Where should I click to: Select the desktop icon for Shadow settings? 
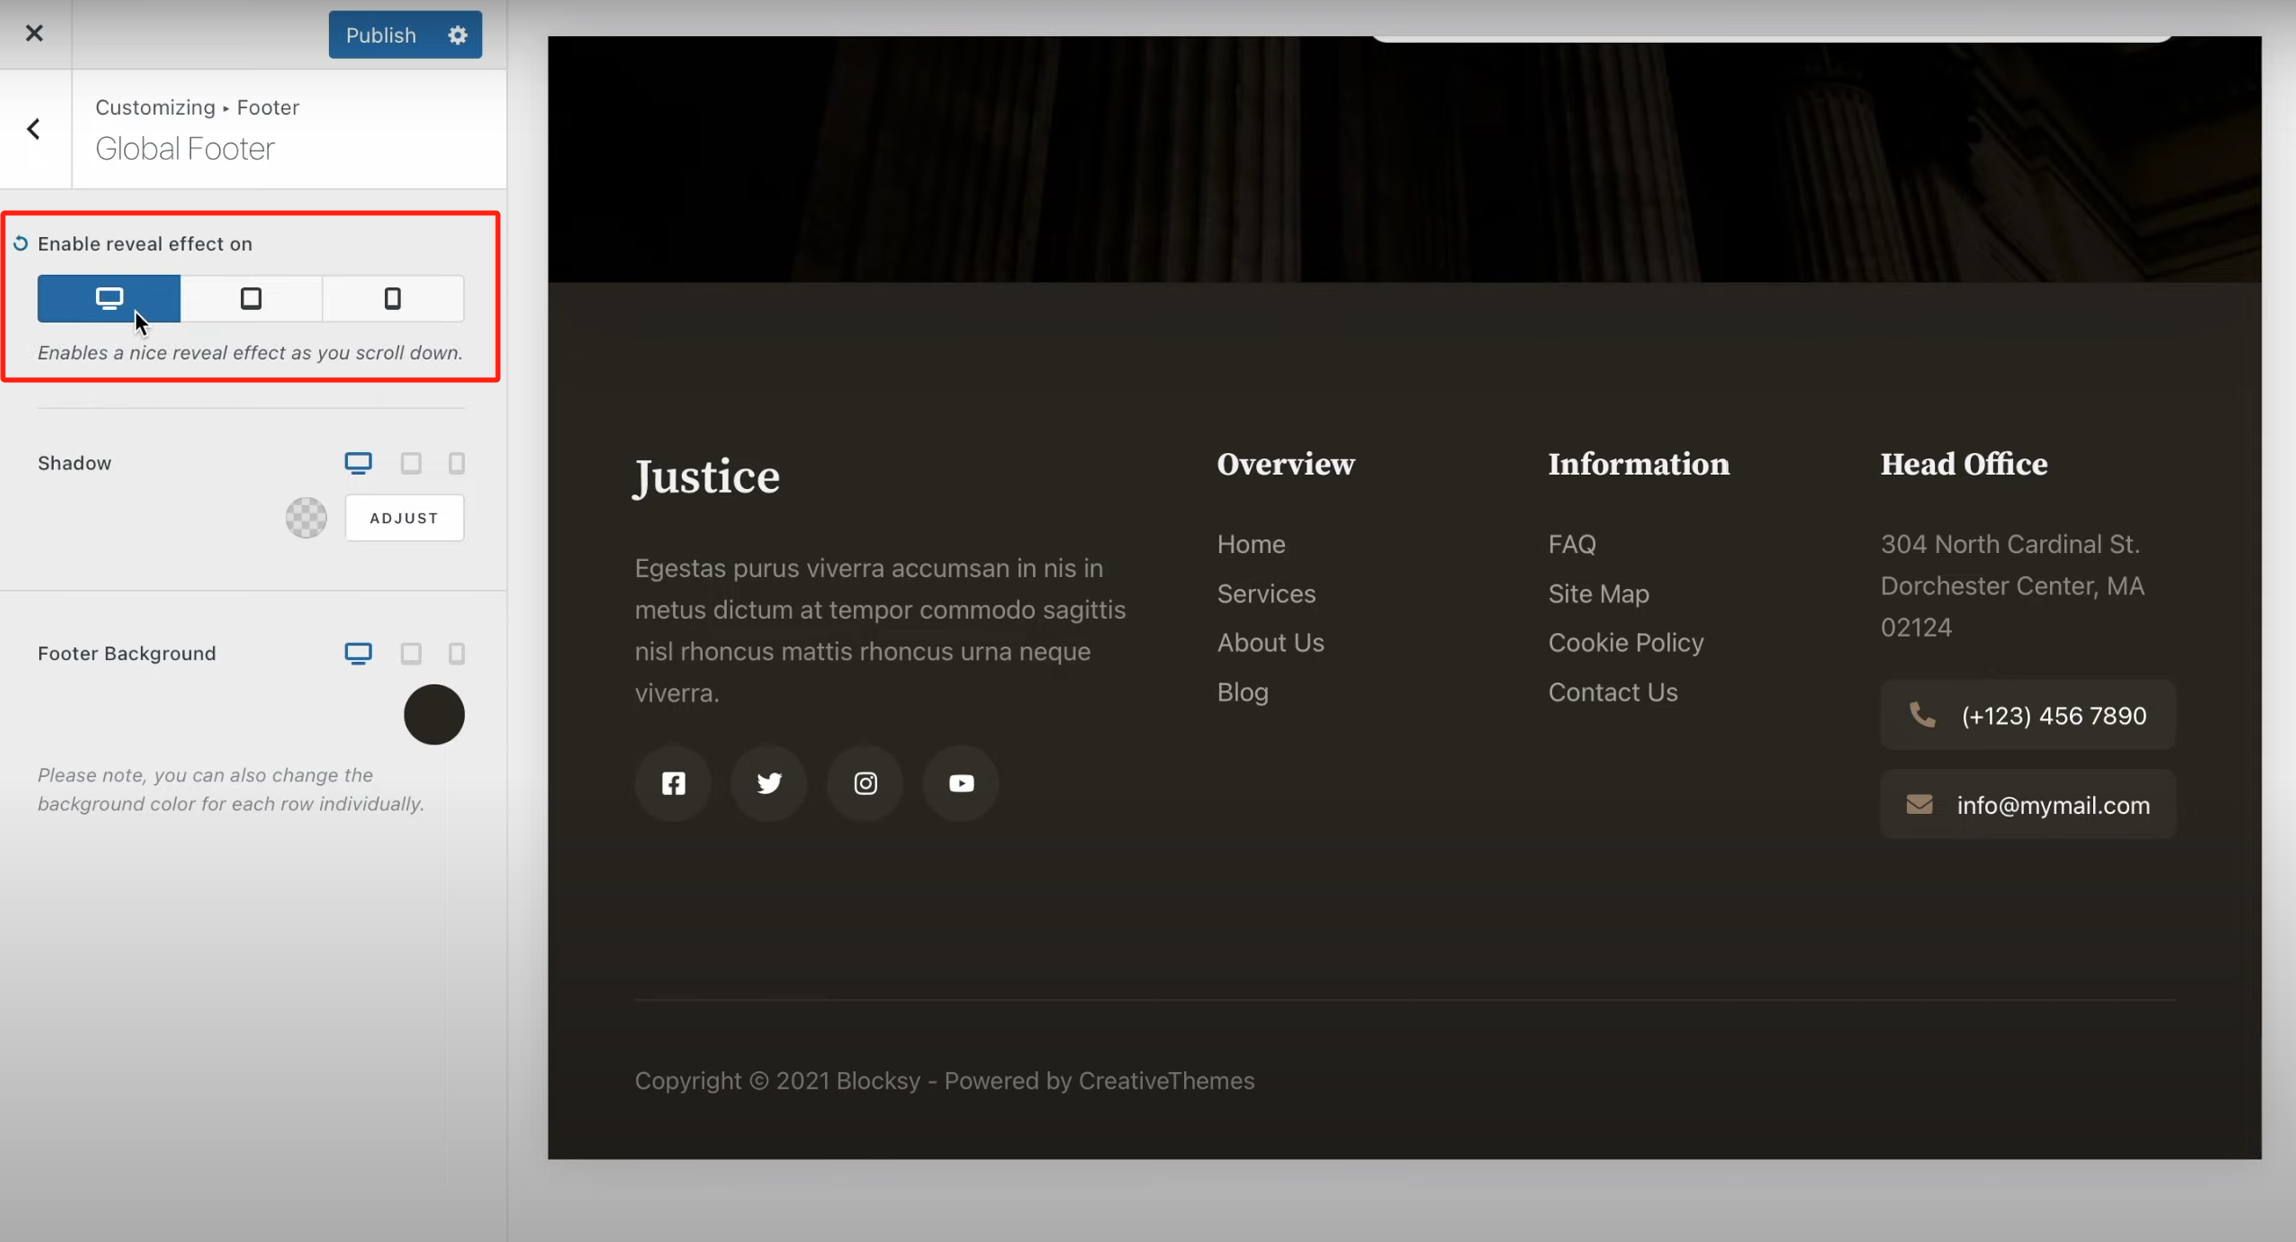pyautogui.click(x=358, y=462)
